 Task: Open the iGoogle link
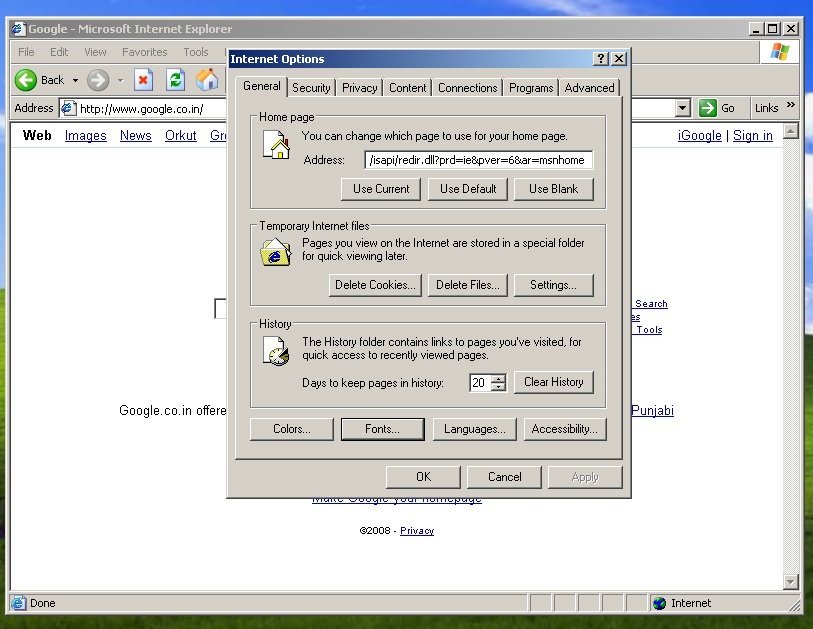coord(699,135)
